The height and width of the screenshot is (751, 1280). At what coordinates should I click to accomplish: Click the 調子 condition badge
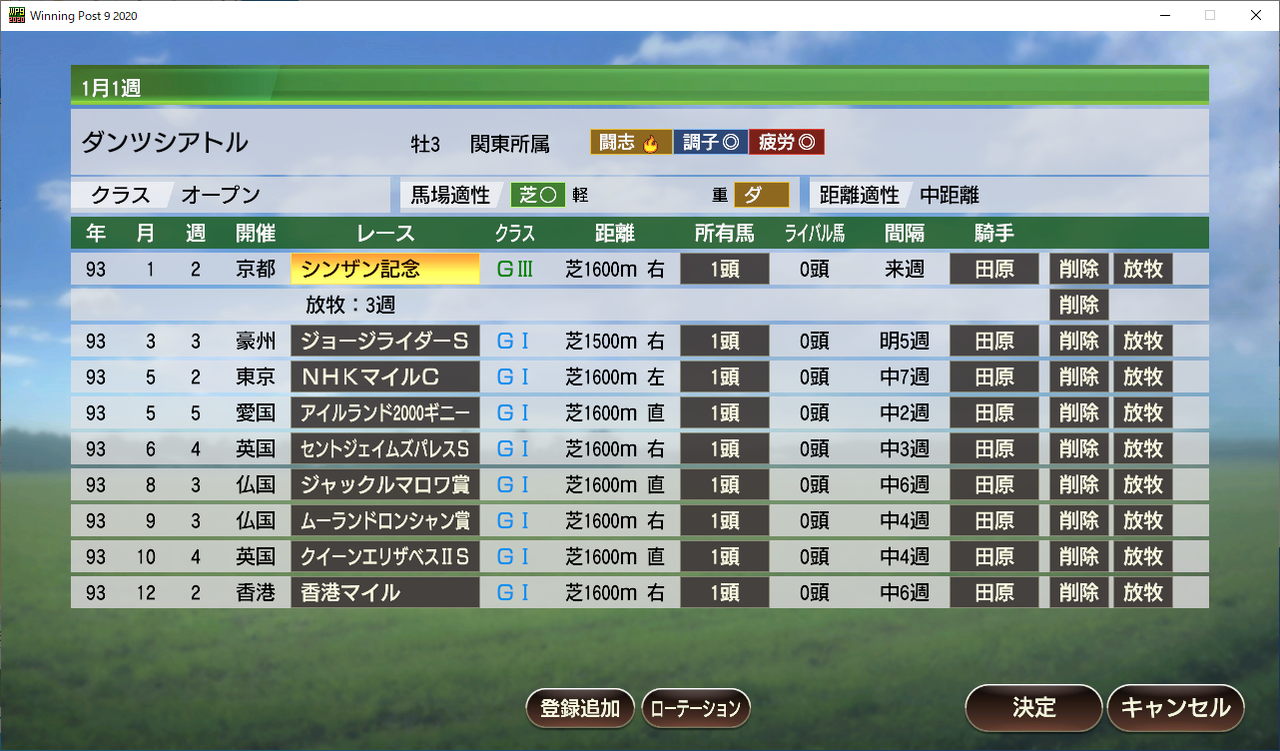(x=711, y=143)
